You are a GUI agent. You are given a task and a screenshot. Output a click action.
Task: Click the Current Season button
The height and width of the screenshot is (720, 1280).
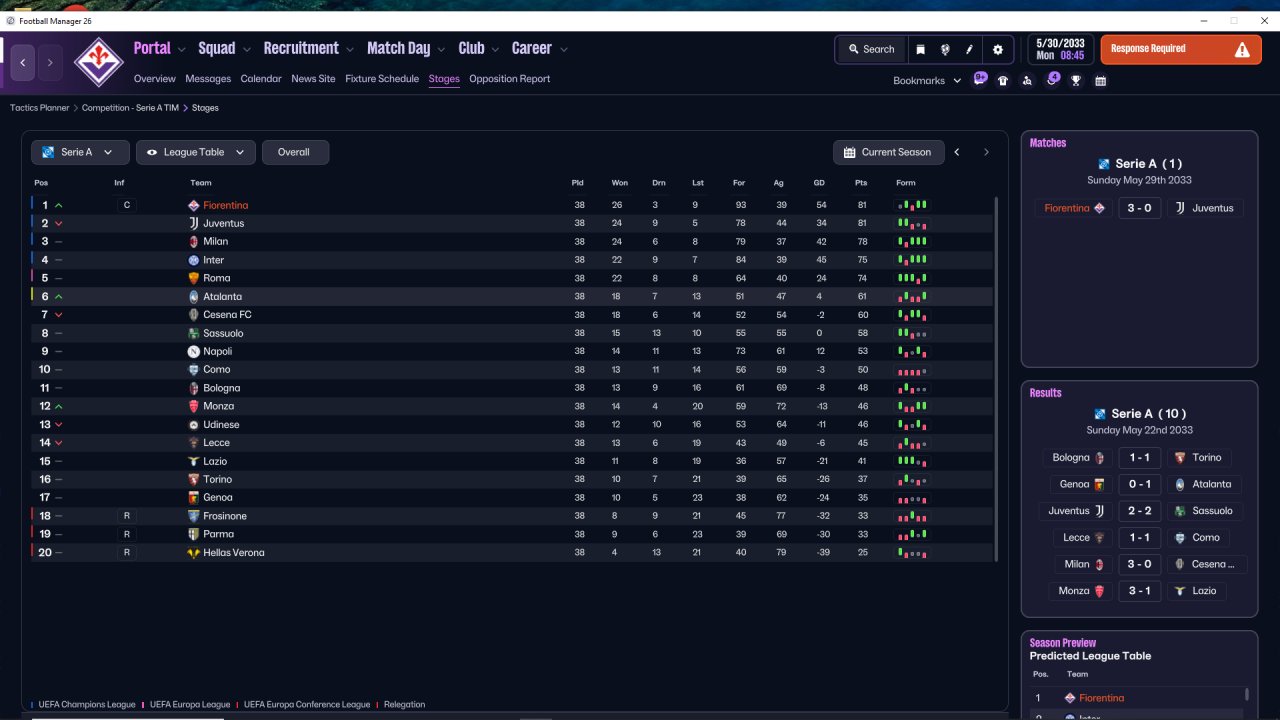tap(888, 152)
